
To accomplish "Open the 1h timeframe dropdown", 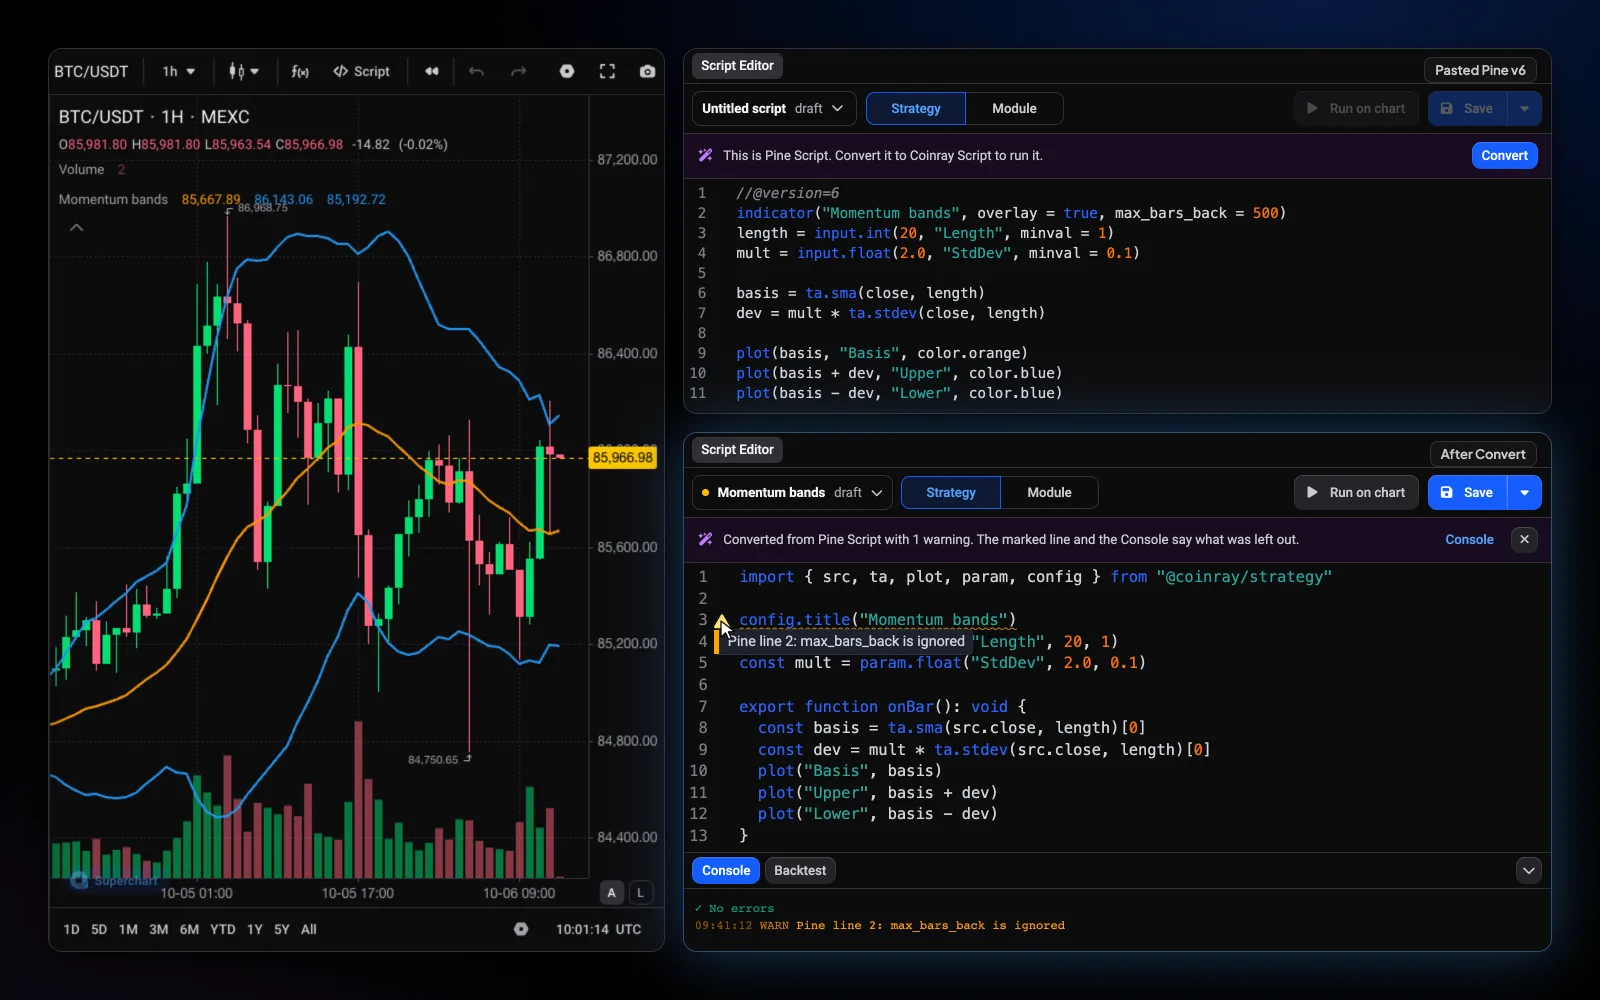I will click(179, 71).
